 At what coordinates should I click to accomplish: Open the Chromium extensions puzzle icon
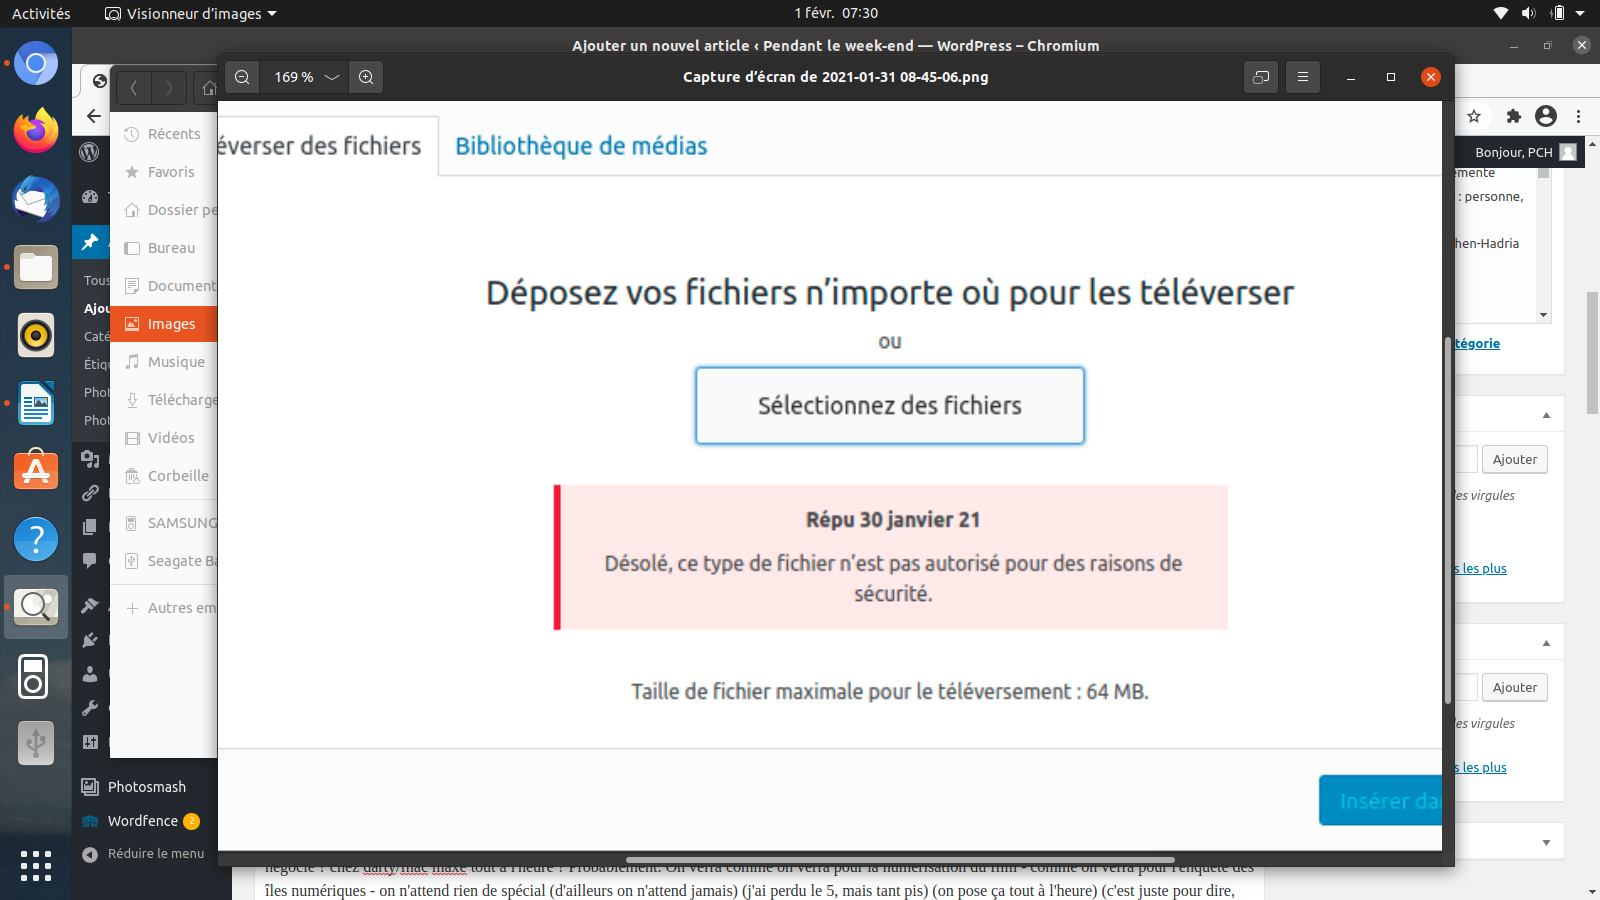[1513, 116]
